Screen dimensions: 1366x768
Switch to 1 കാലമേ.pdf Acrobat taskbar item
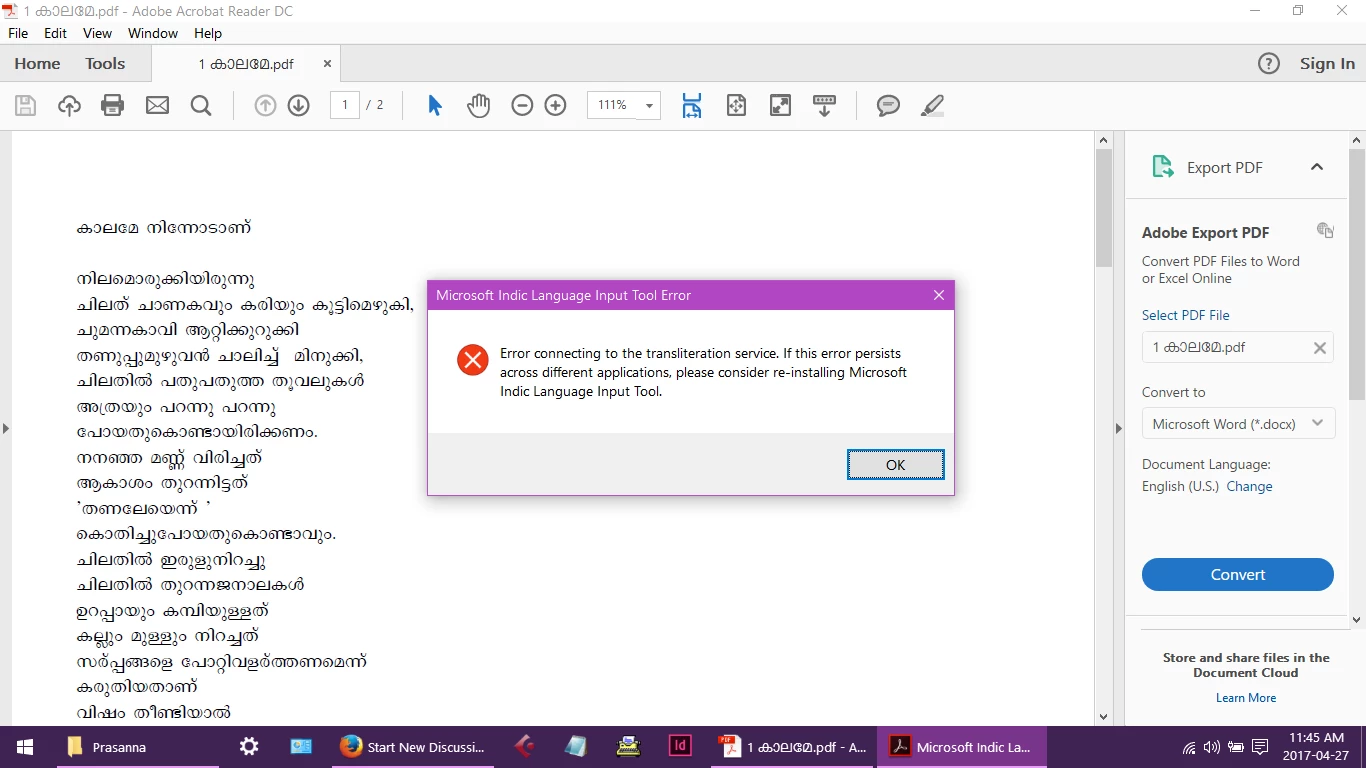click(794, 747)
